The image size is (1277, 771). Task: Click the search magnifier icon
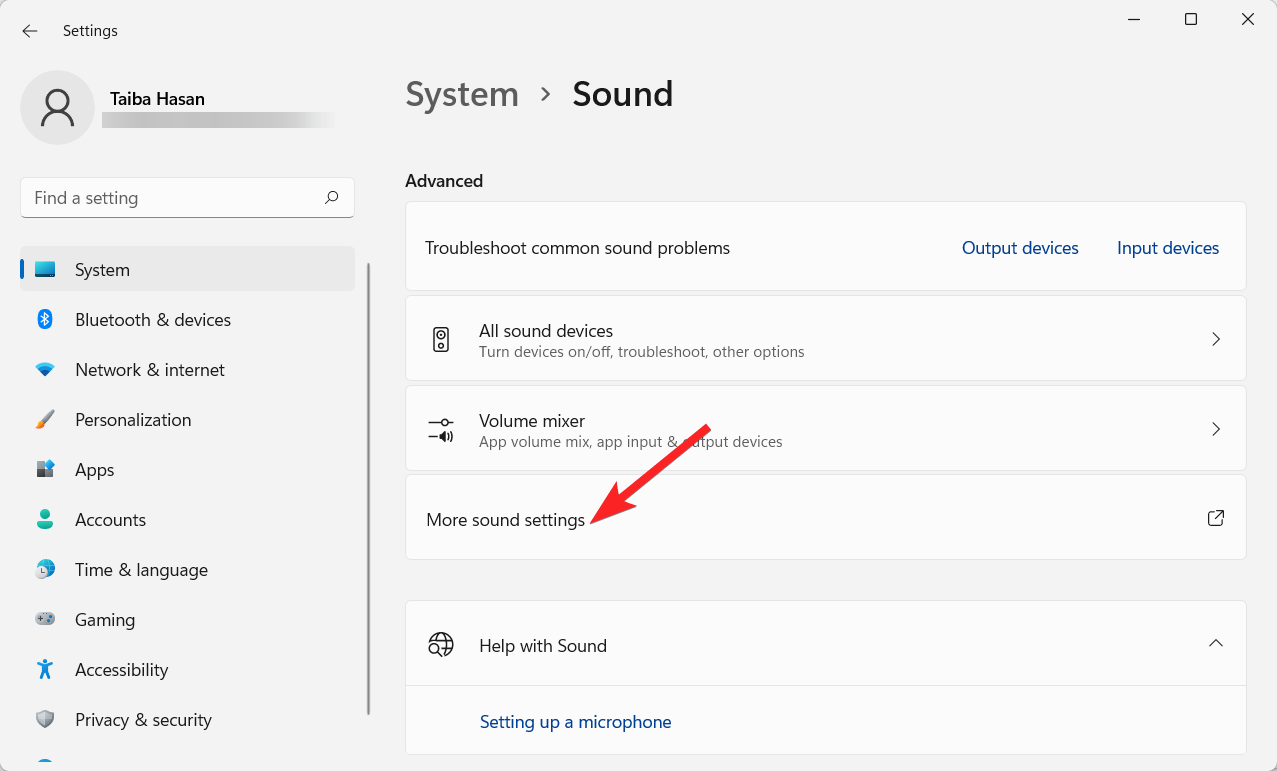[x=331, y=198]
